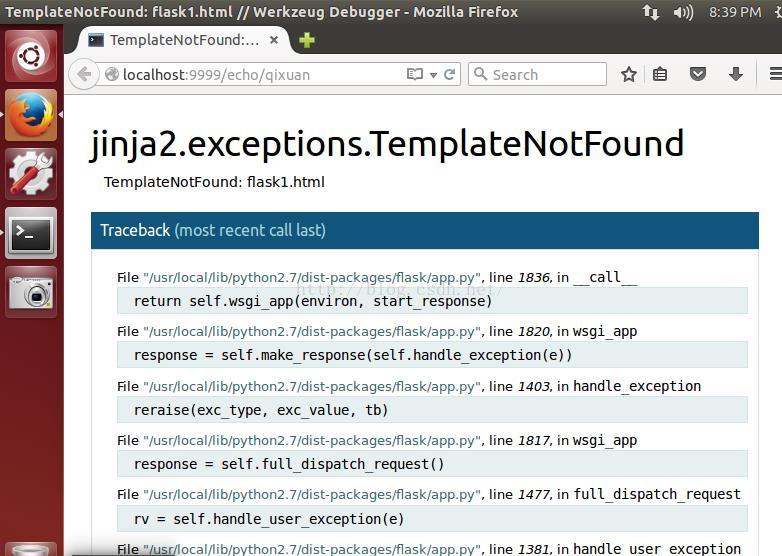Open System Settings in the launcher
The width and height of the screenshot is (782, 556).
[31, 174]
